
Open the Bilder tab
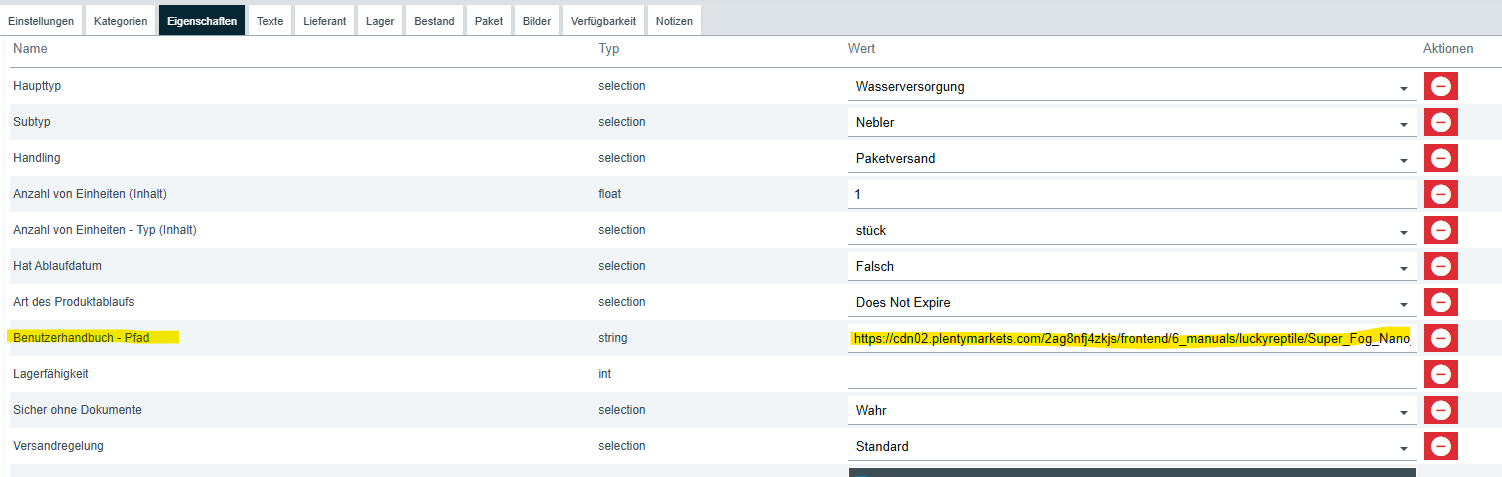tap(537, 21)
